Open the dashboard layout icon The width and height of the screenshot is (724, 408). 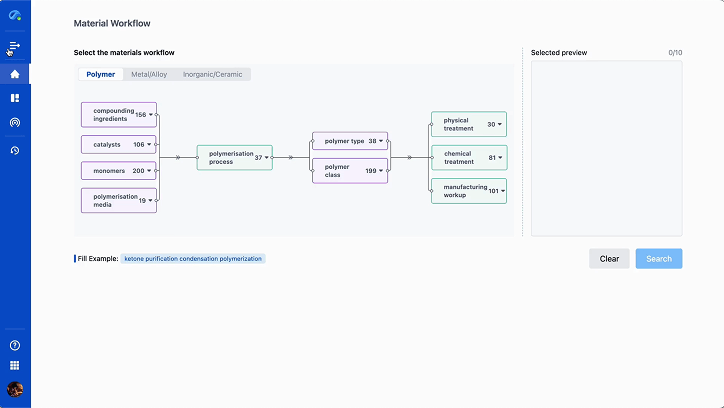coord(15,98)
